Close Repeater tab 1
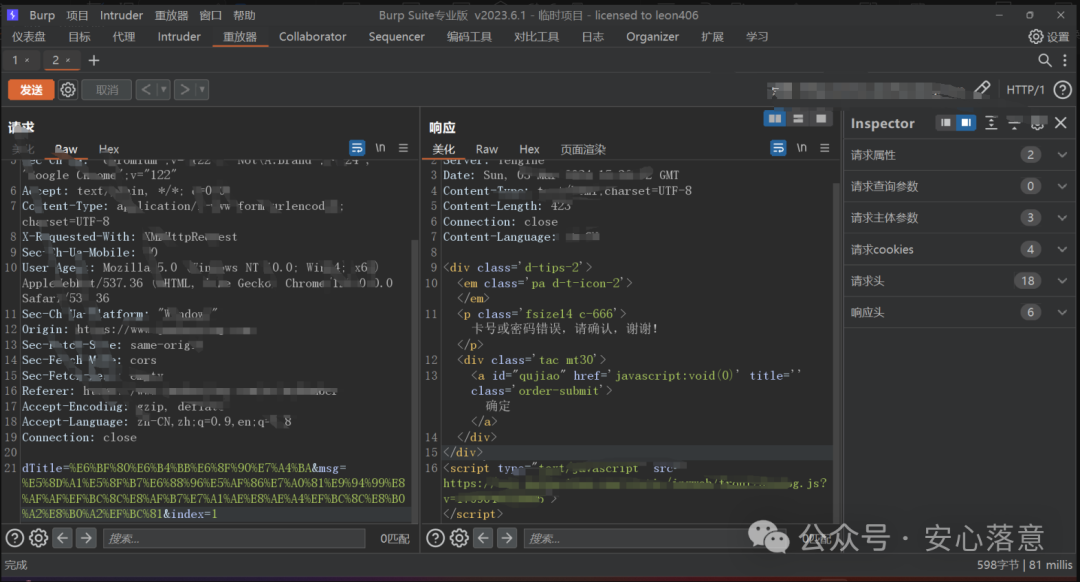The image size is (1080, 582). tap(27, 61)
